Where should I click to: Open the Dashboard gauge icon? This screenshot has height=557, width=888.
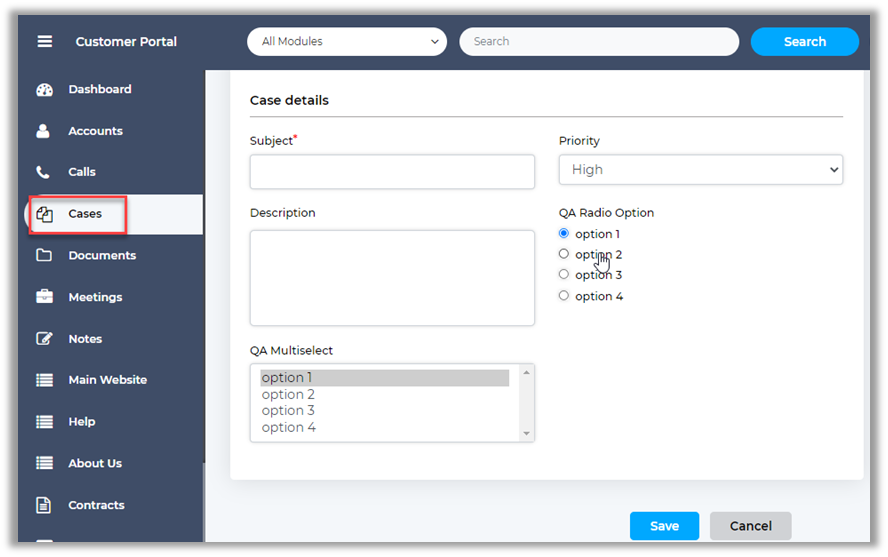coord(44,89)
